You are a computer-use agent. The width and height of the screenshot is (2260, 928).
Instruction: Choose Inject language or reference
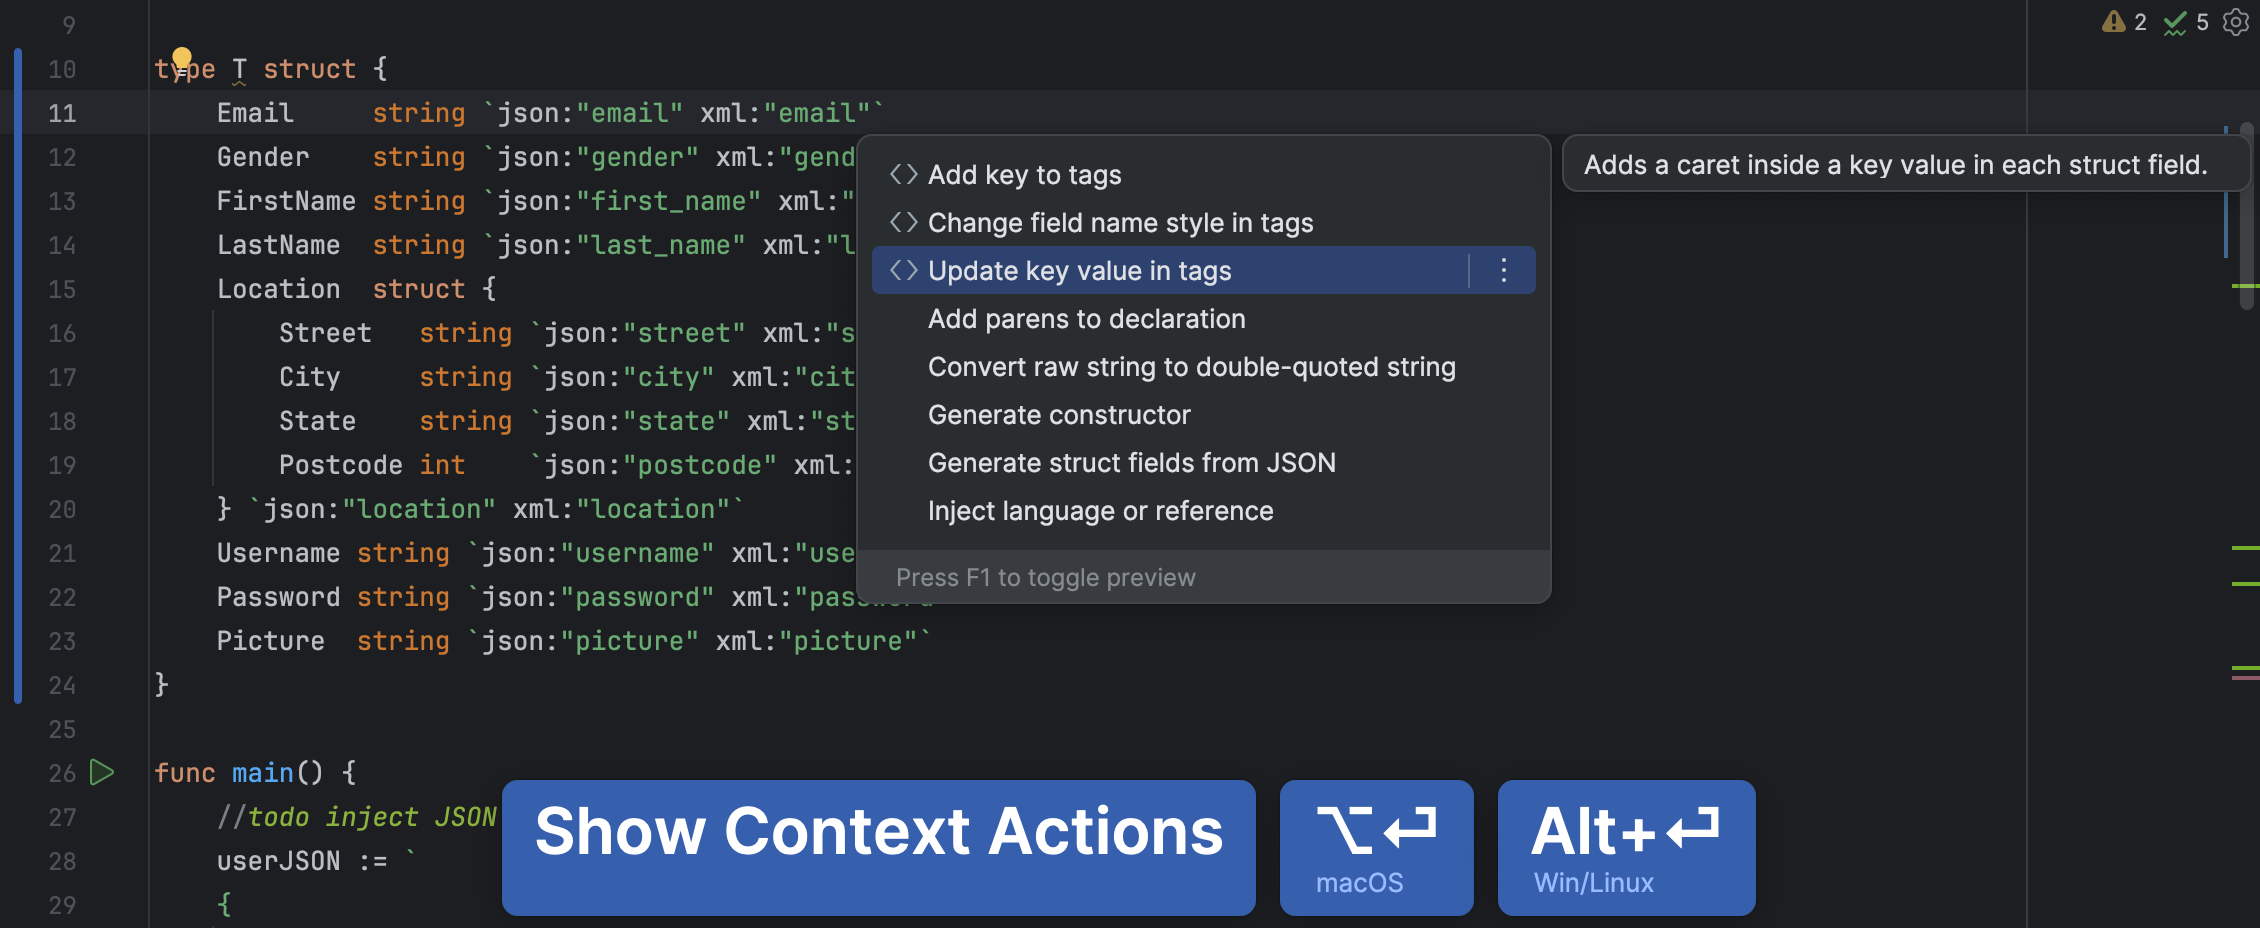pyautogui.click(x=1100, y=510)
